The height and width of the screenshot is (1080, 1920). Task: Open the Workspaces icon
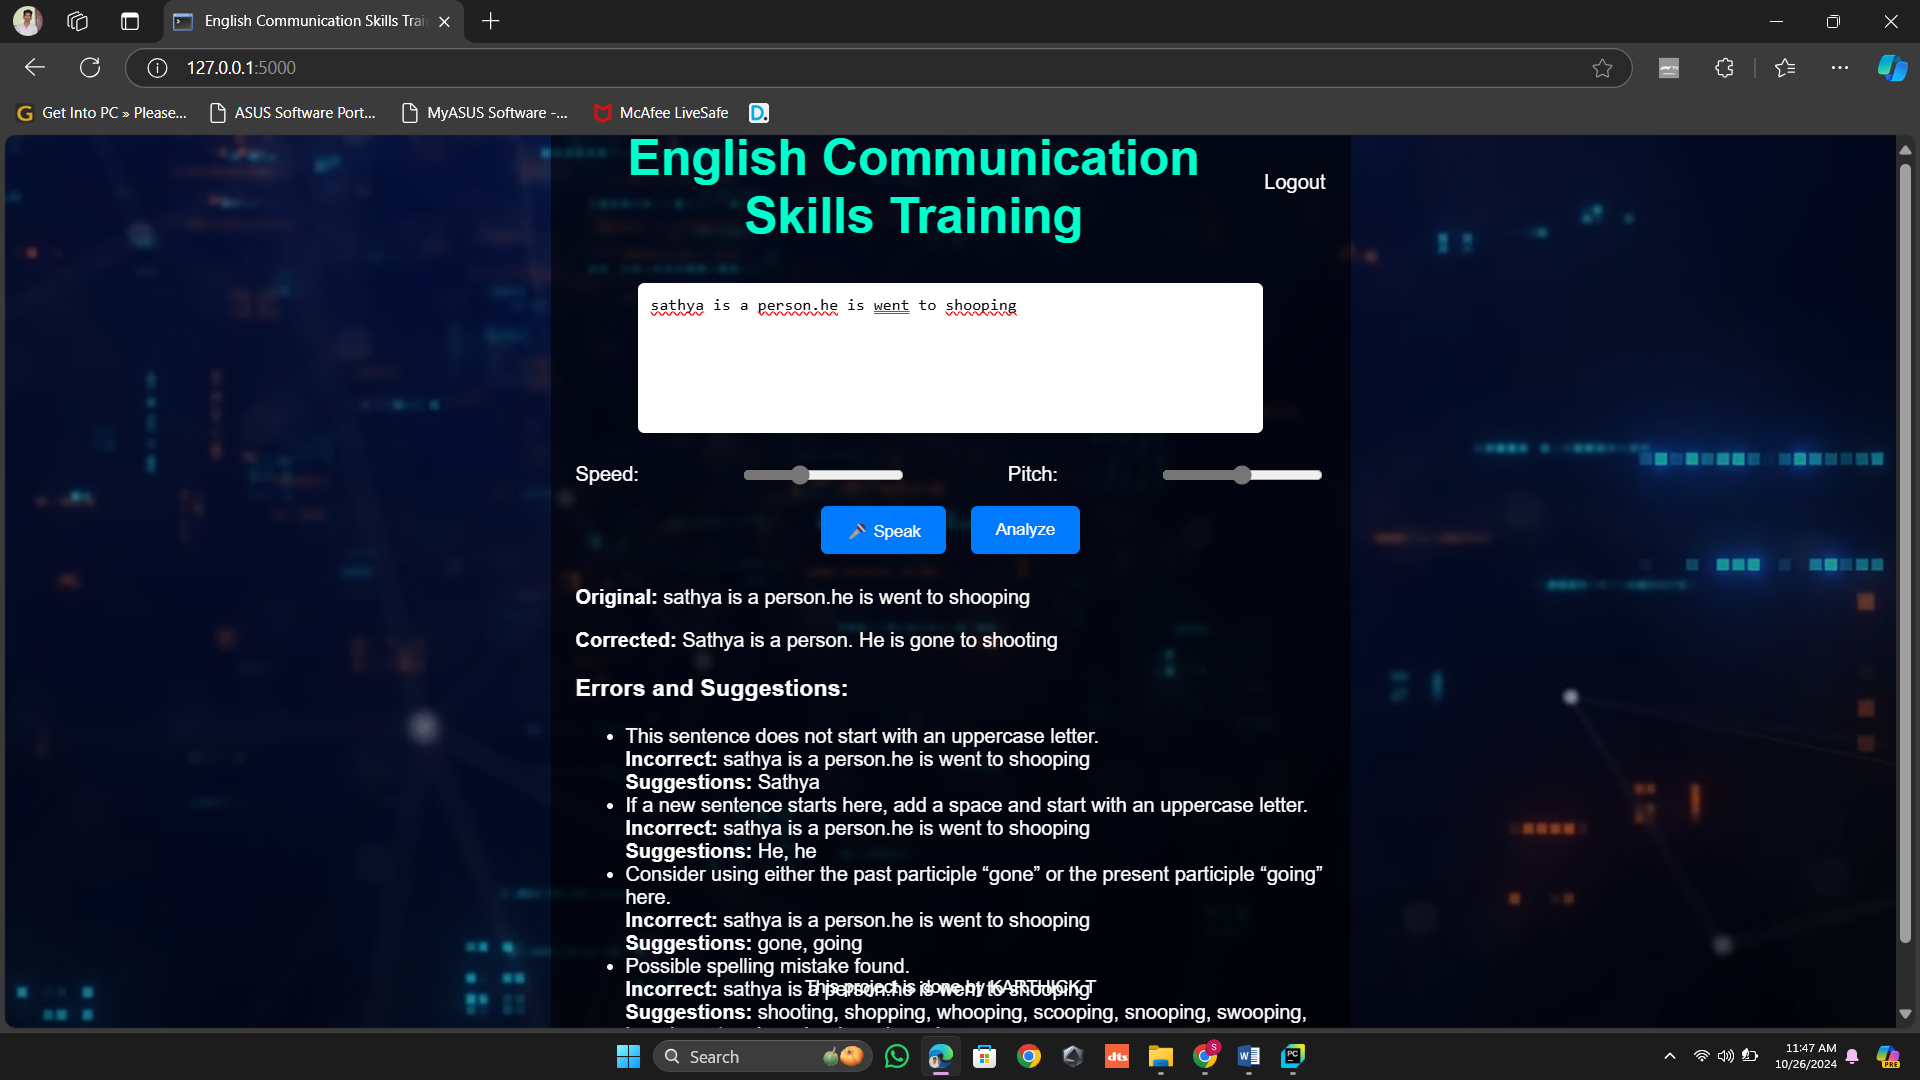(x=78, y=21)
